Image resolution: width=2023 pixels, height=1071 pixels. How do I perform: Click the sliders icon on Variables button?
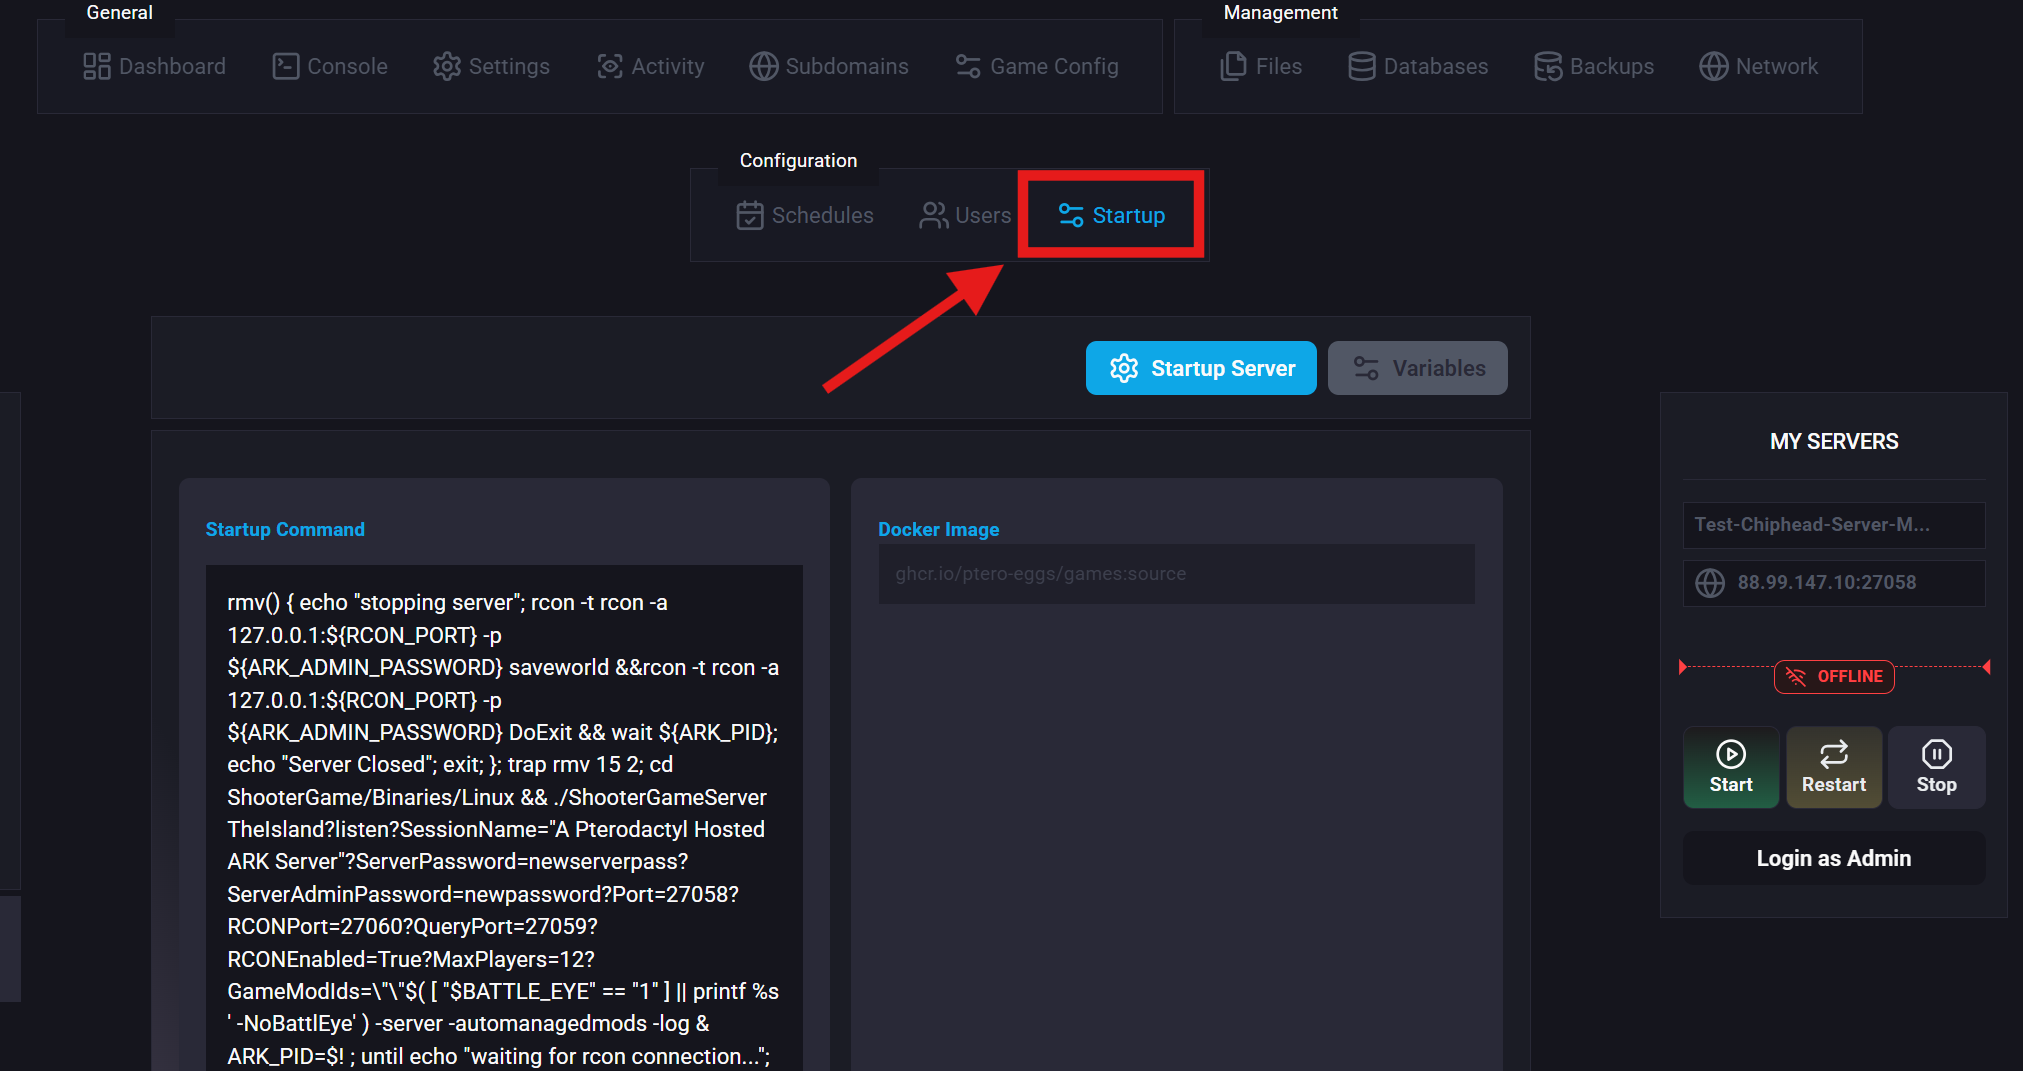coord(1366,368)
